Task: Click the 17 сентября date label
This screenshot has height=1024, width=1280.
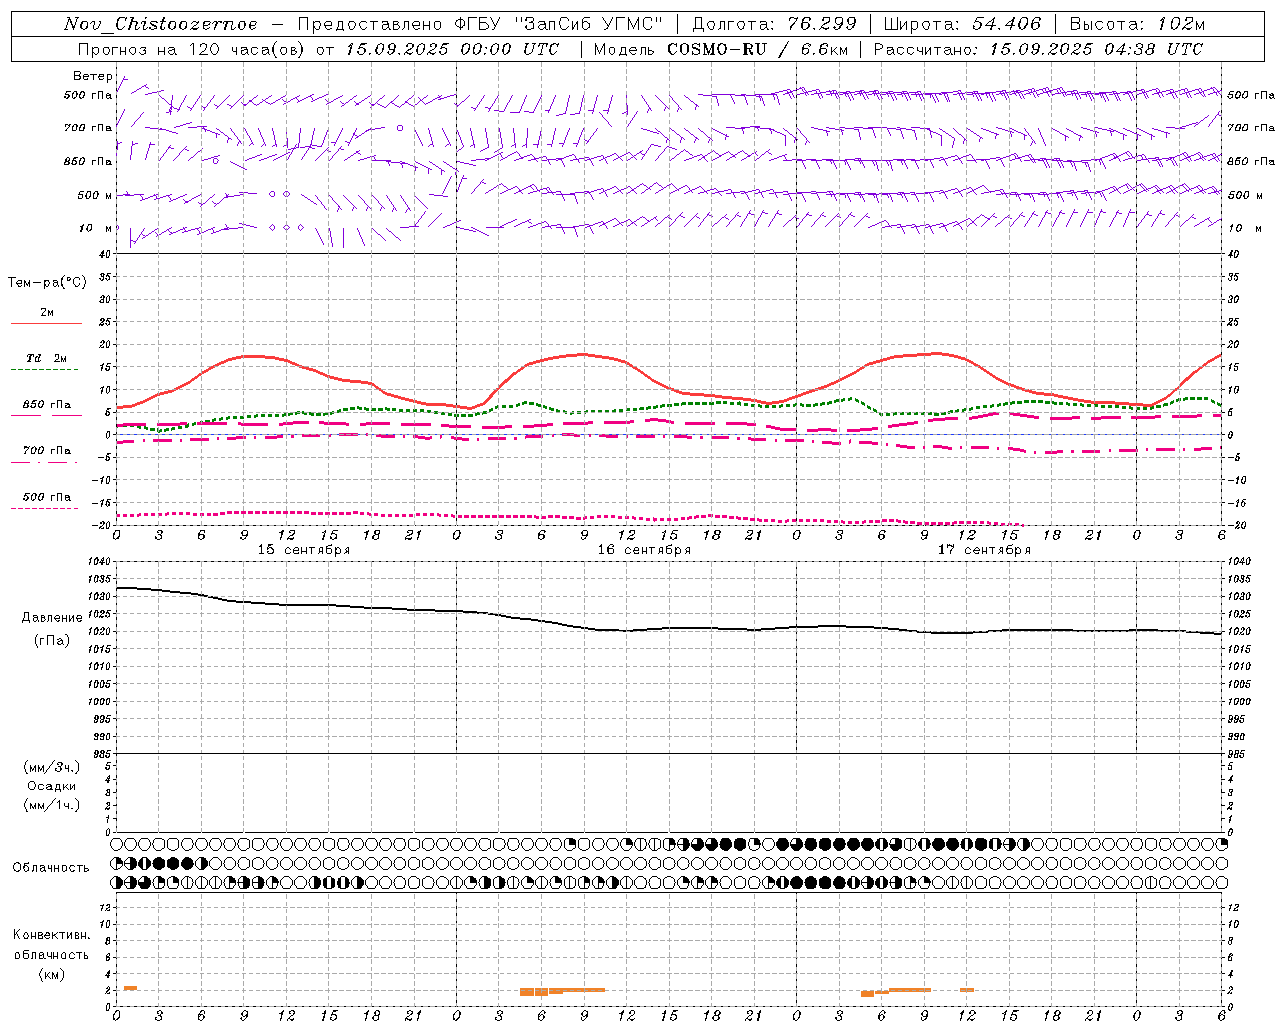Action: click(984, 549)
